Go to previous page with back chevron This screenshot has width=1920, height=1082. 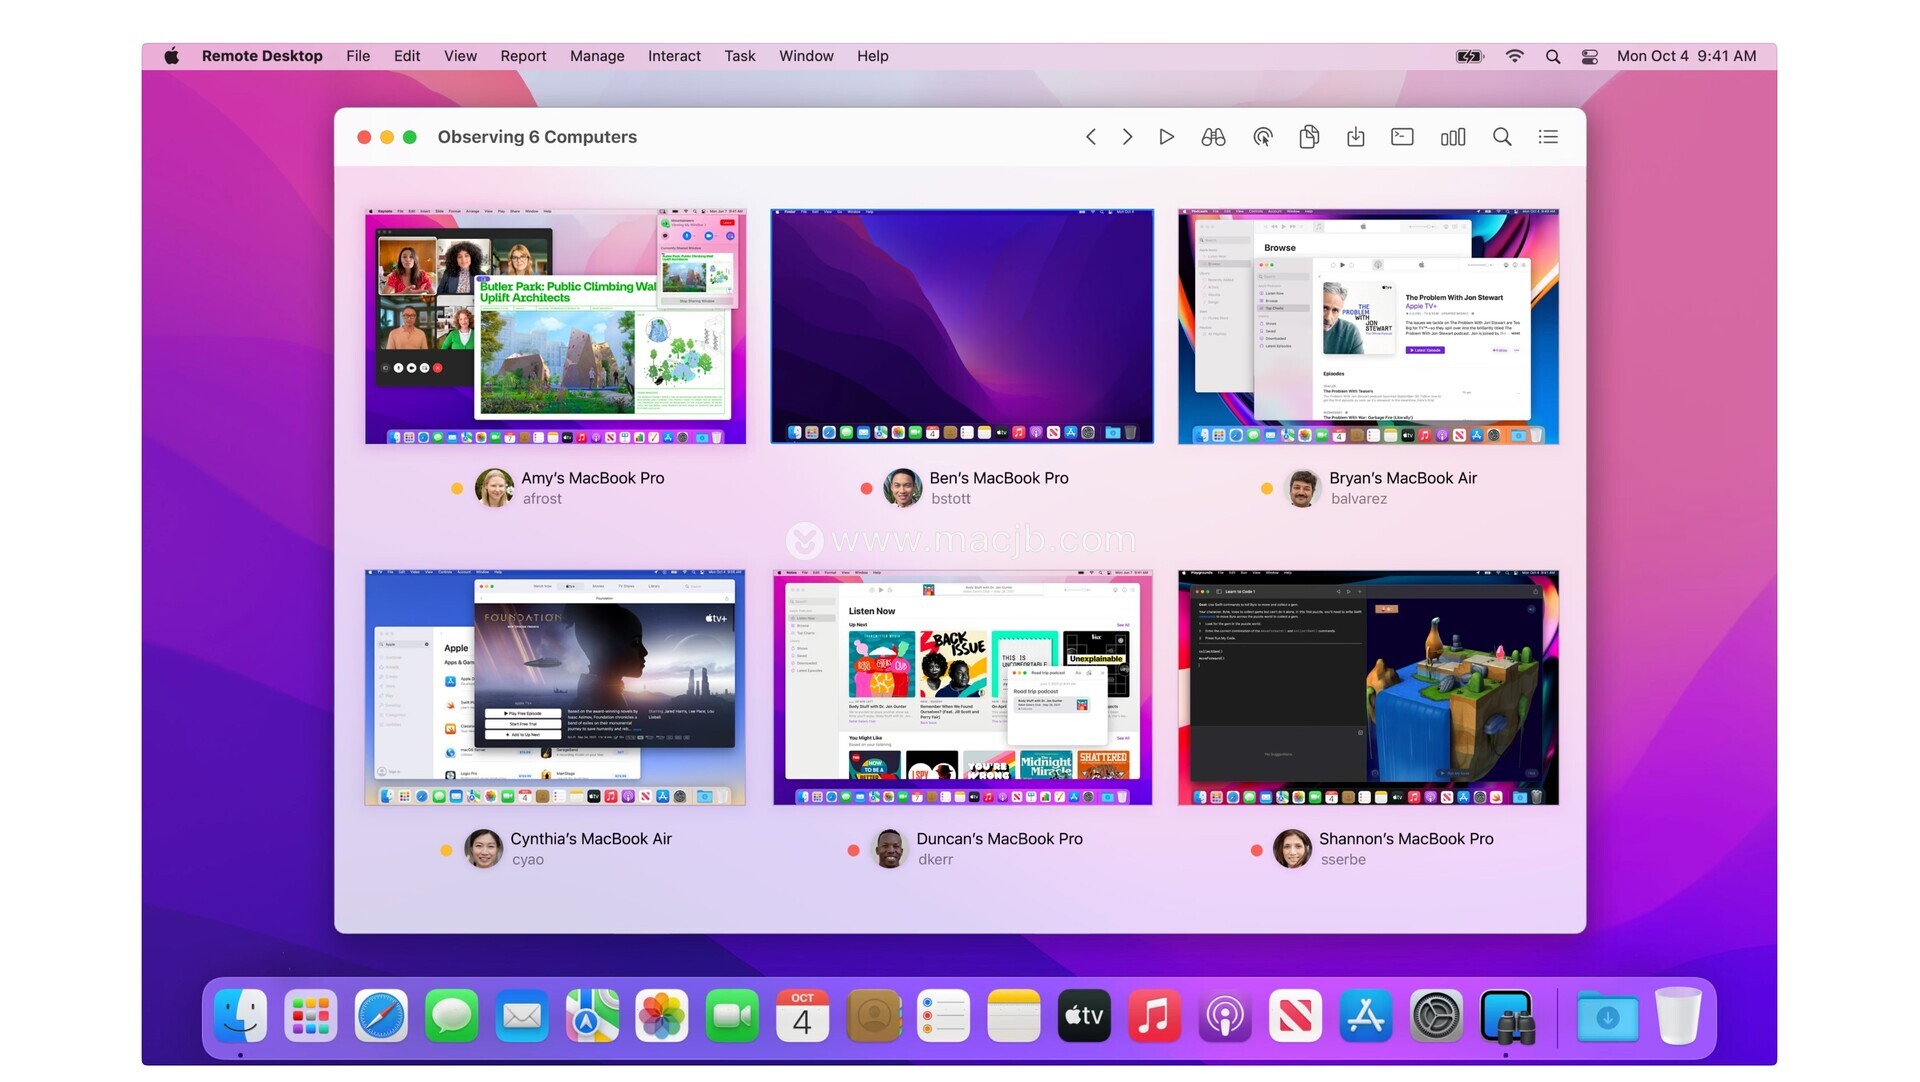click(x=1091, y=137)
